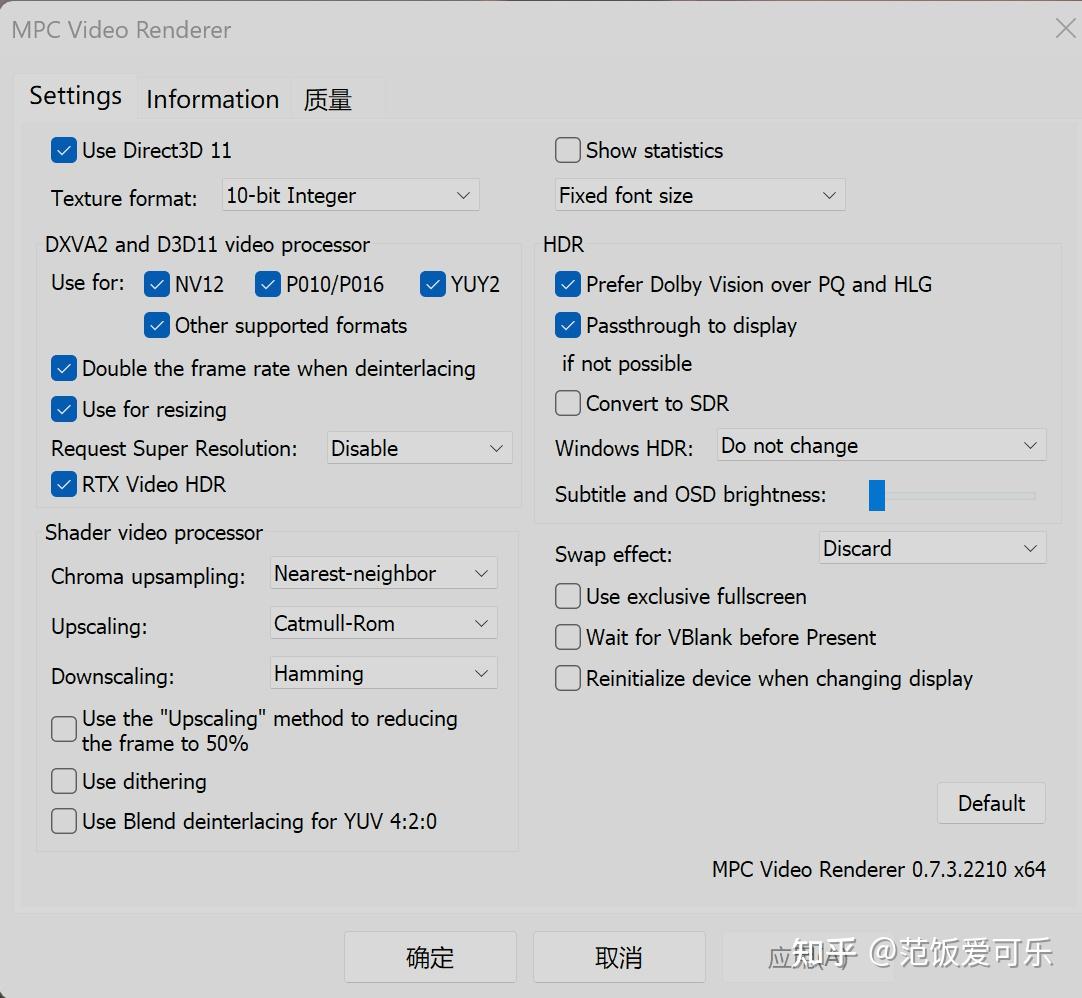
Task: Open the 质量 tab
Action: [327, 99]
